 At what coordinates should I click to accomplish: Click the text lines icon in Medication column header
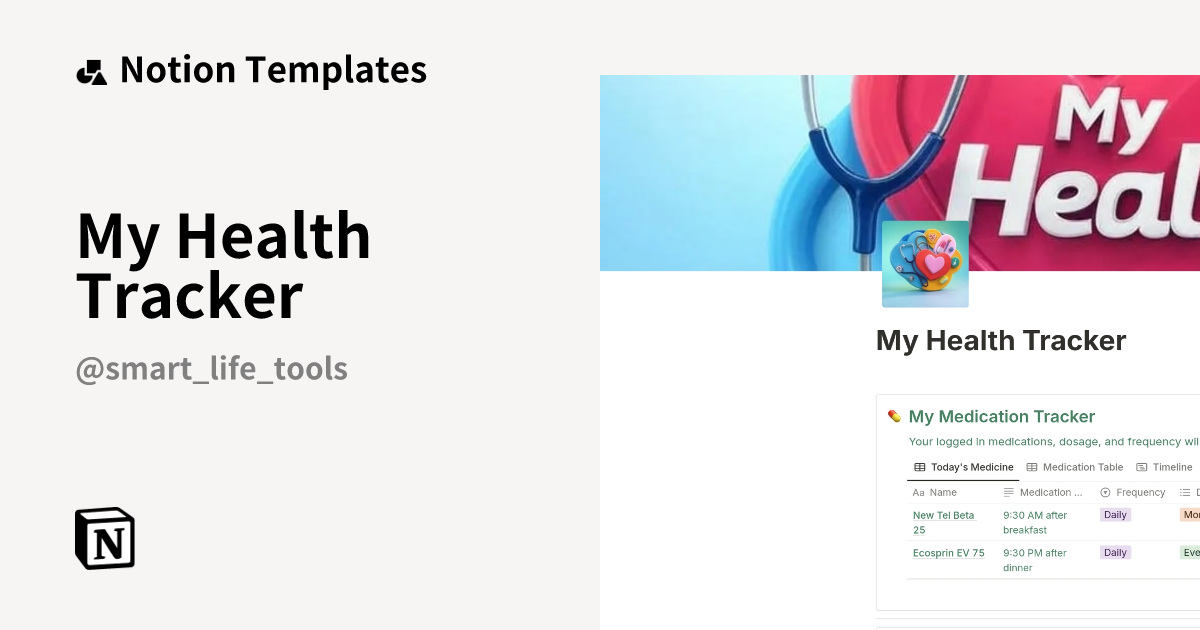tap(1008, 492)
